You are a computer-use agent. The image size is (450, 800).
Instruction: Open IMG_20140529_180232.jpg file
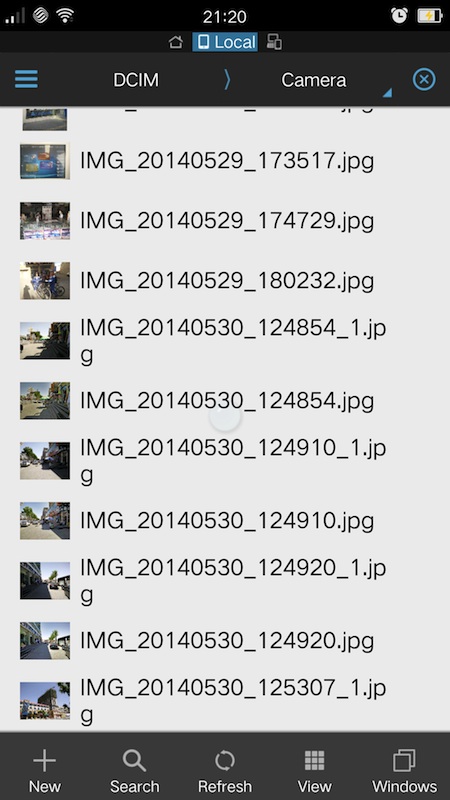pos(225,281)
